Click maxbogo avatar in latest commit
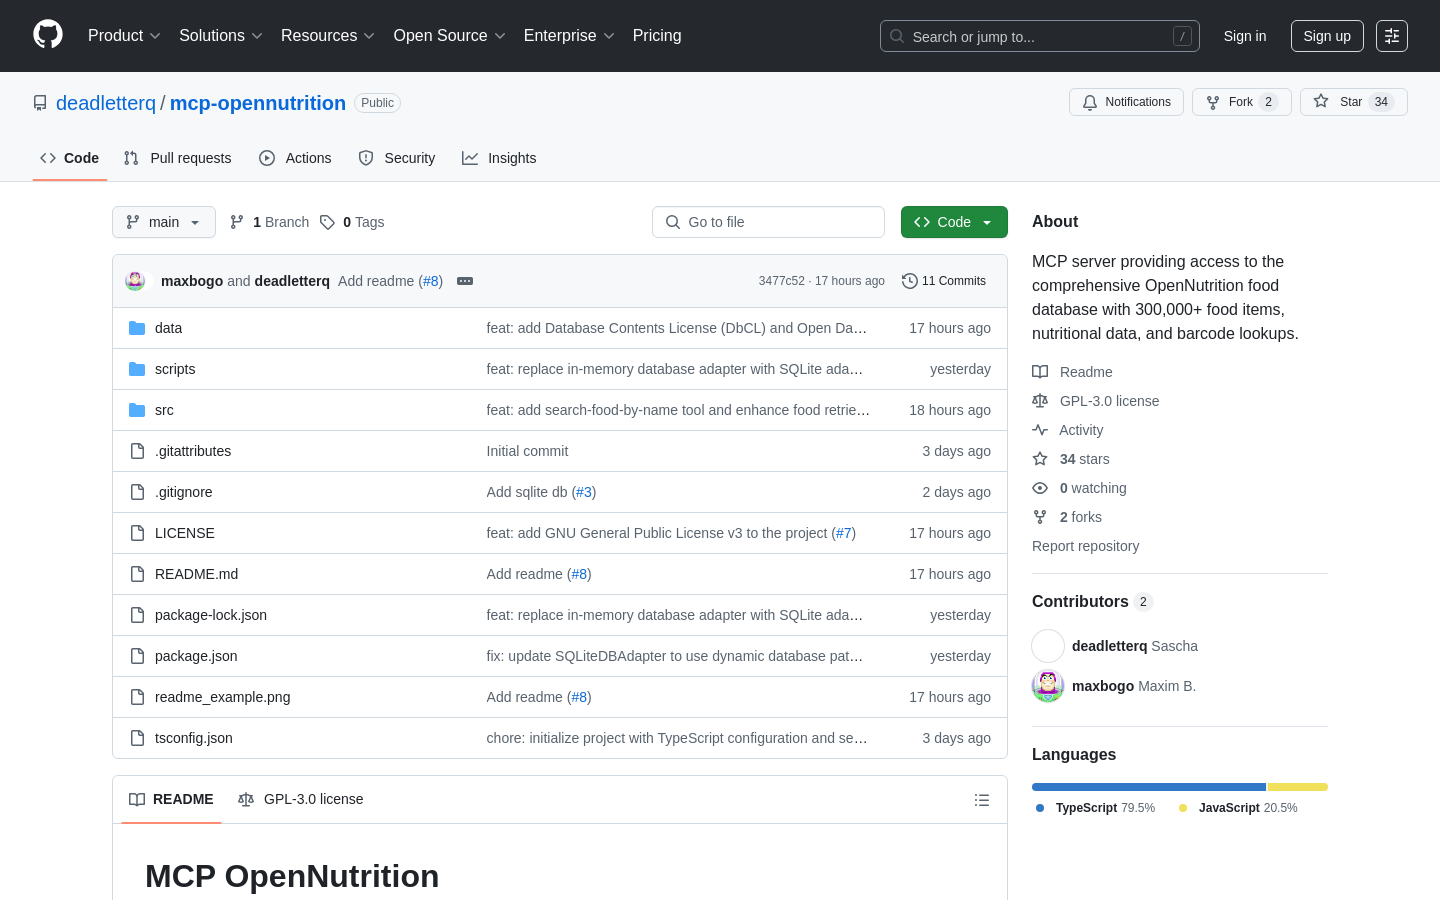 135,281
